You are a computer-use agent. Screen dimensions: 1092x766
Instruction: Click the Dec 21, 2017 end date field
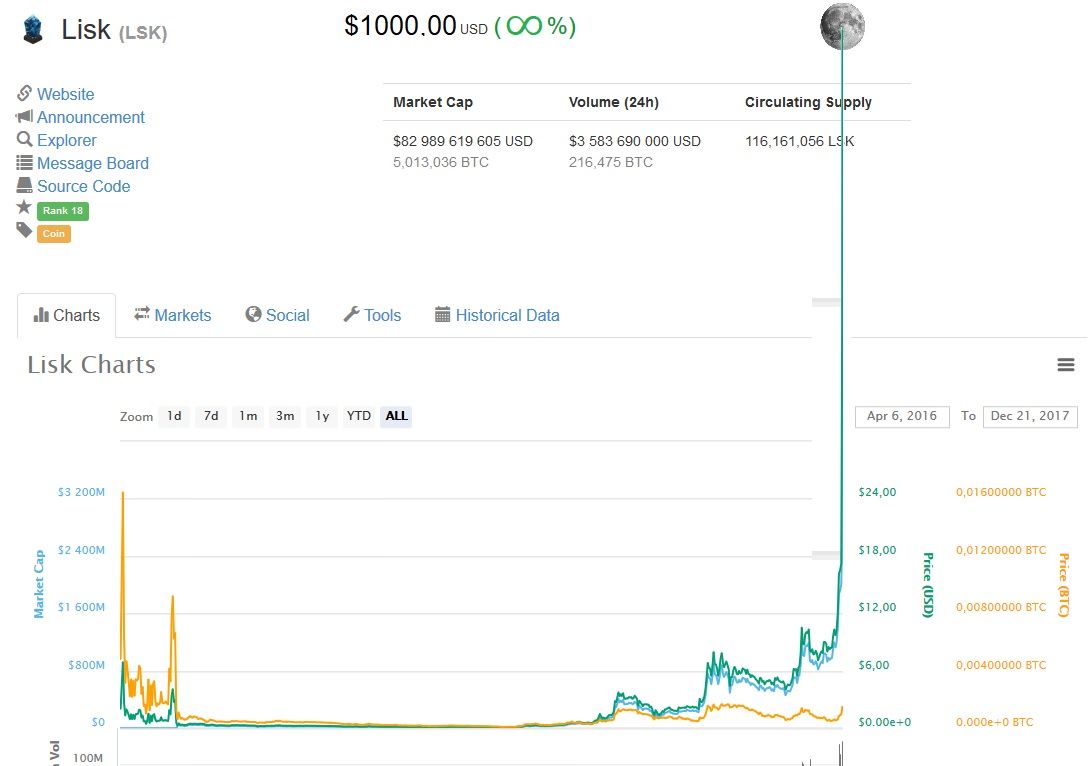pos(1030,416)
